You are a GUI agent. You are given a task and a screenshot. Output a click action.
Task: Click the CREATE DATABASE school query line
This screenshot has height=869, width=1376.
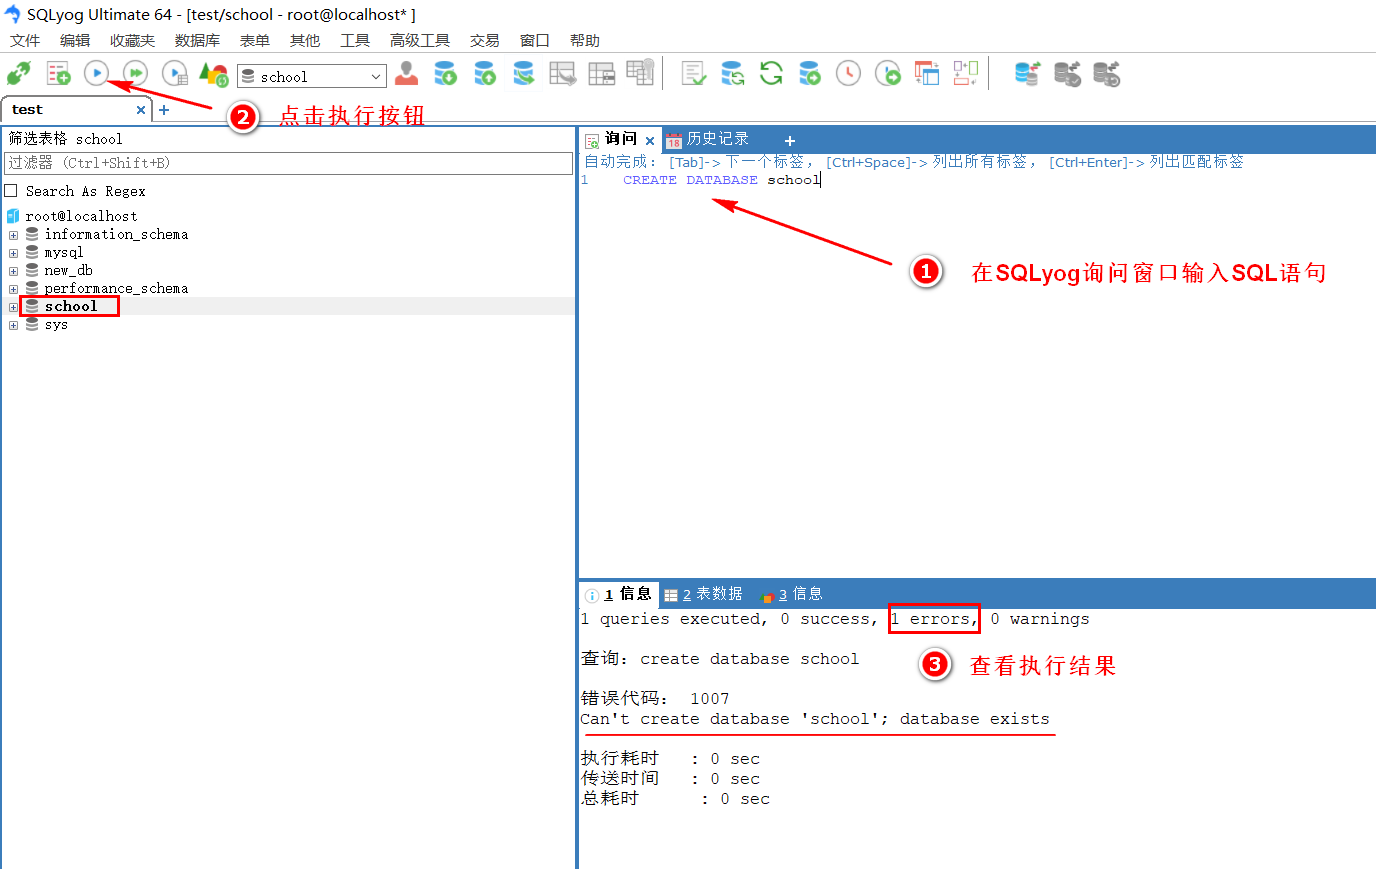pos(721,180)
